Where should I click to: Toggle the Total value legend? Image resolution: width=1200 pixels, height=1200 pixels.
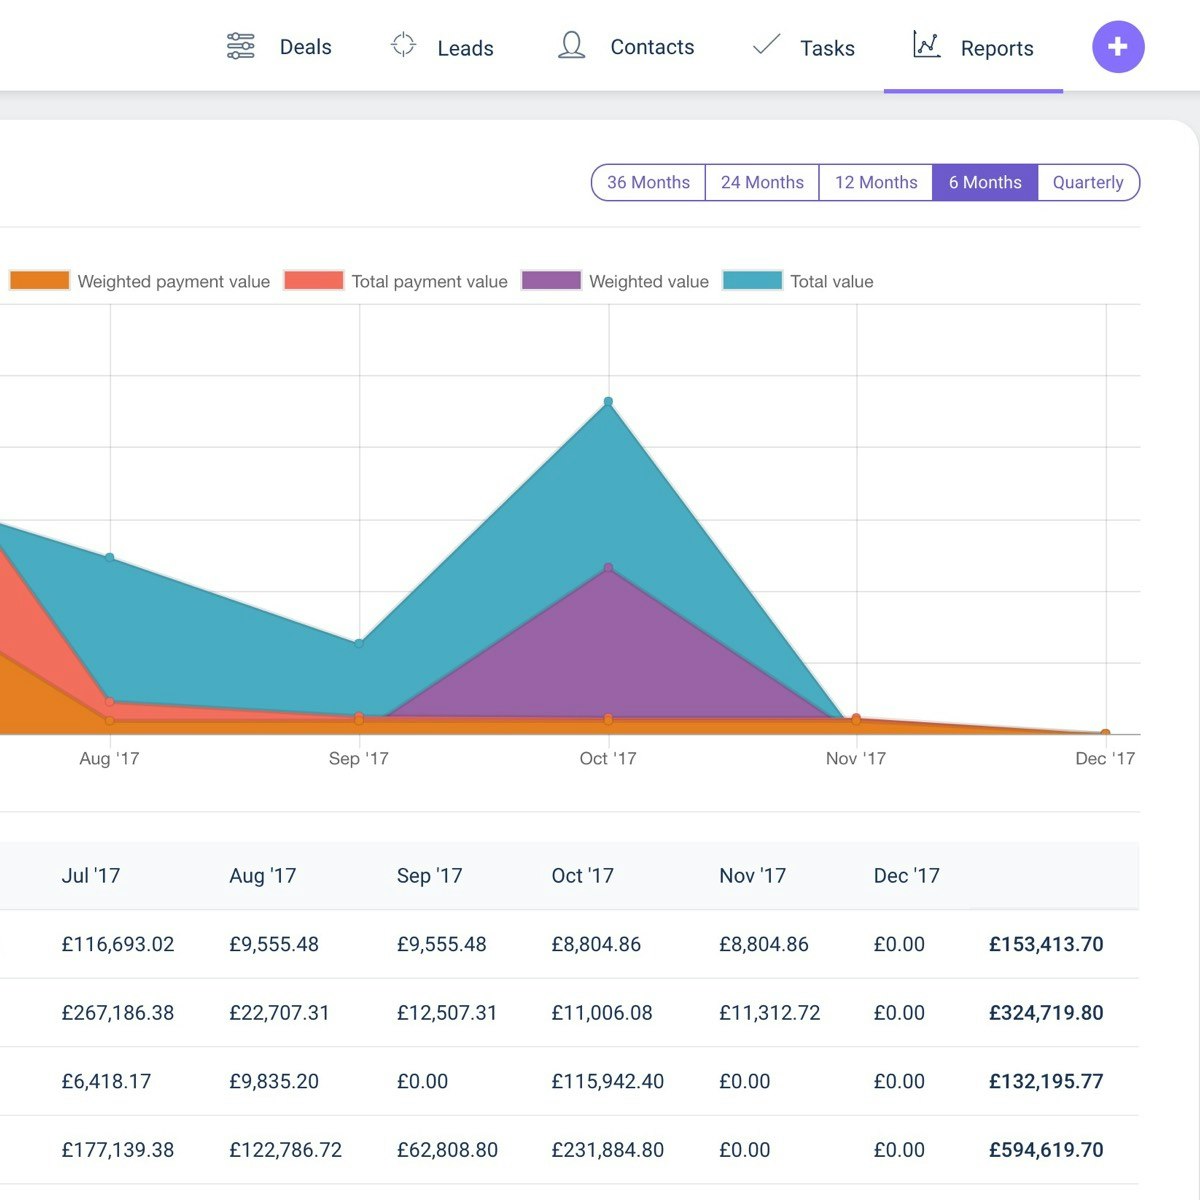[x=798, y=281]
